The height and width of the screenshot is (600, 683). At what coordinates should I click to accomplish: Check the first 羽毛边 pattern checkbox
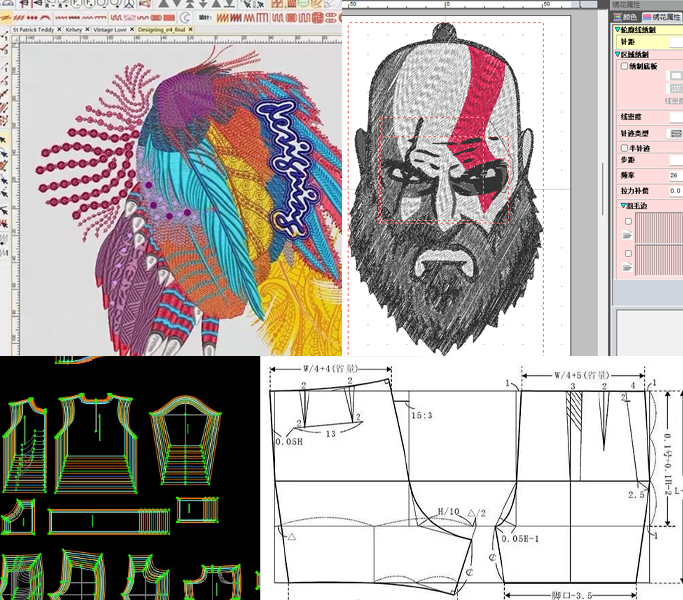[628, 221]
